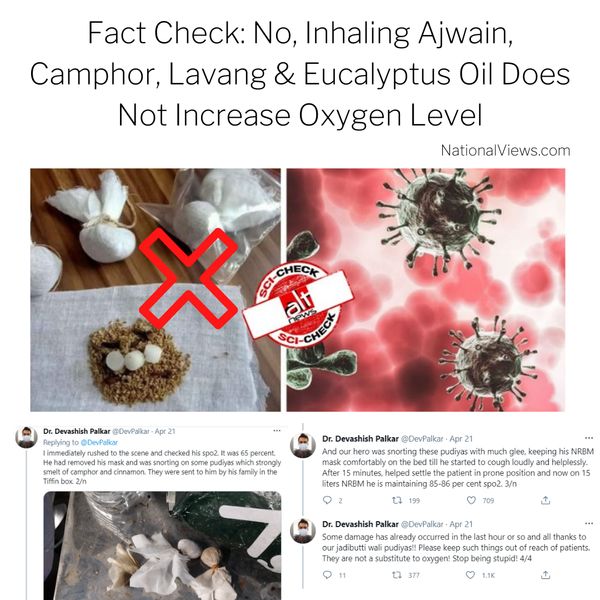This screenshot has height=600, width=600.
Task: Open more options on the 4/4 tweet
Action: pyautogui.click(x=589, y=523)
